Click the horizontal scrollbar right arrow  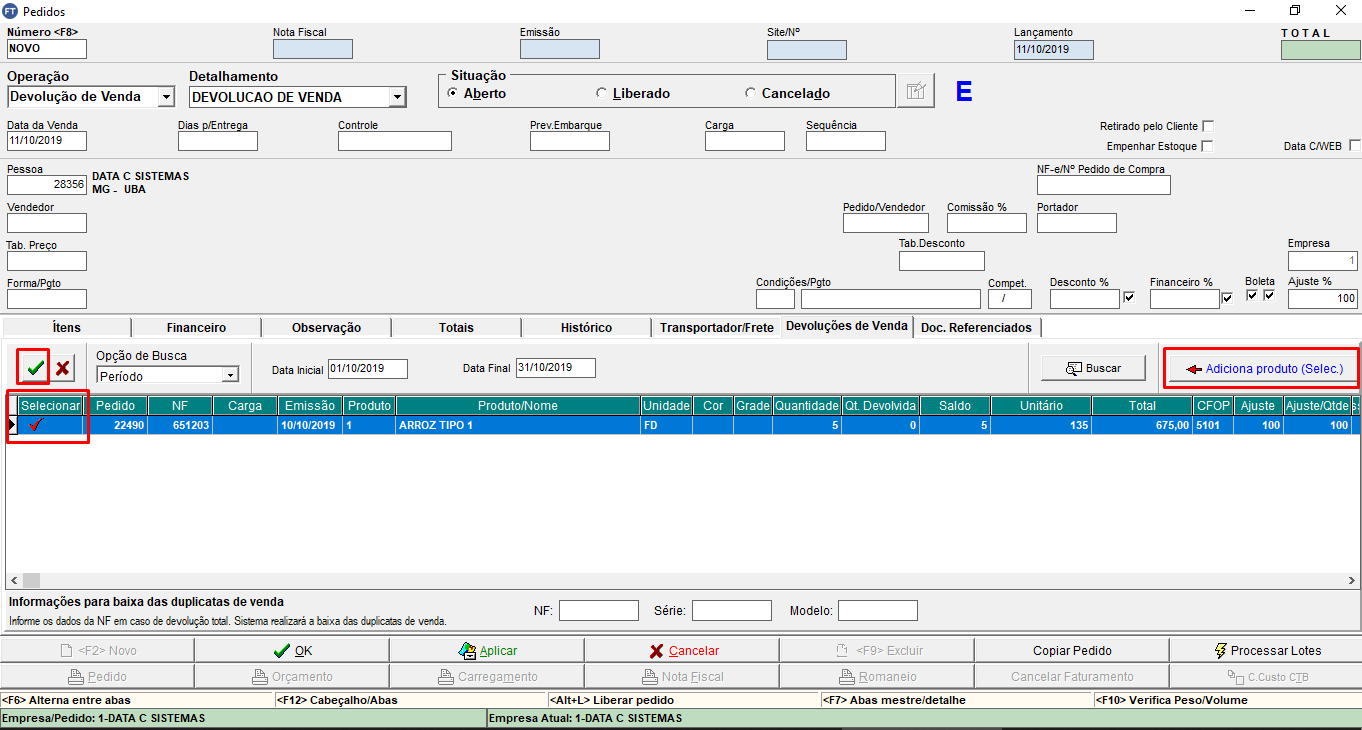click(1352, 580)
